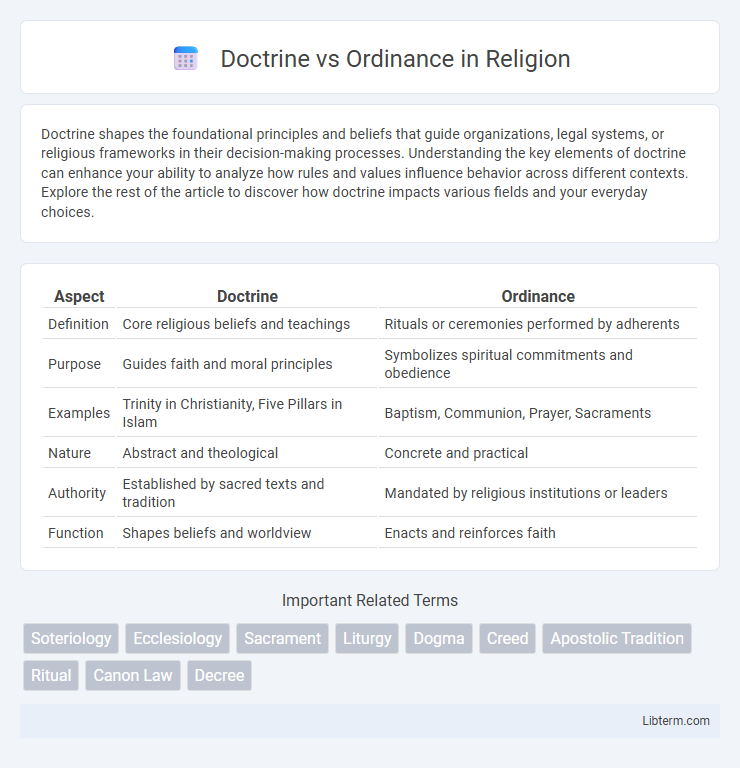Viewport: 740px width, 768px height.
Task: Open the Apostolic Tradition tag
Action: pos(617,638)
